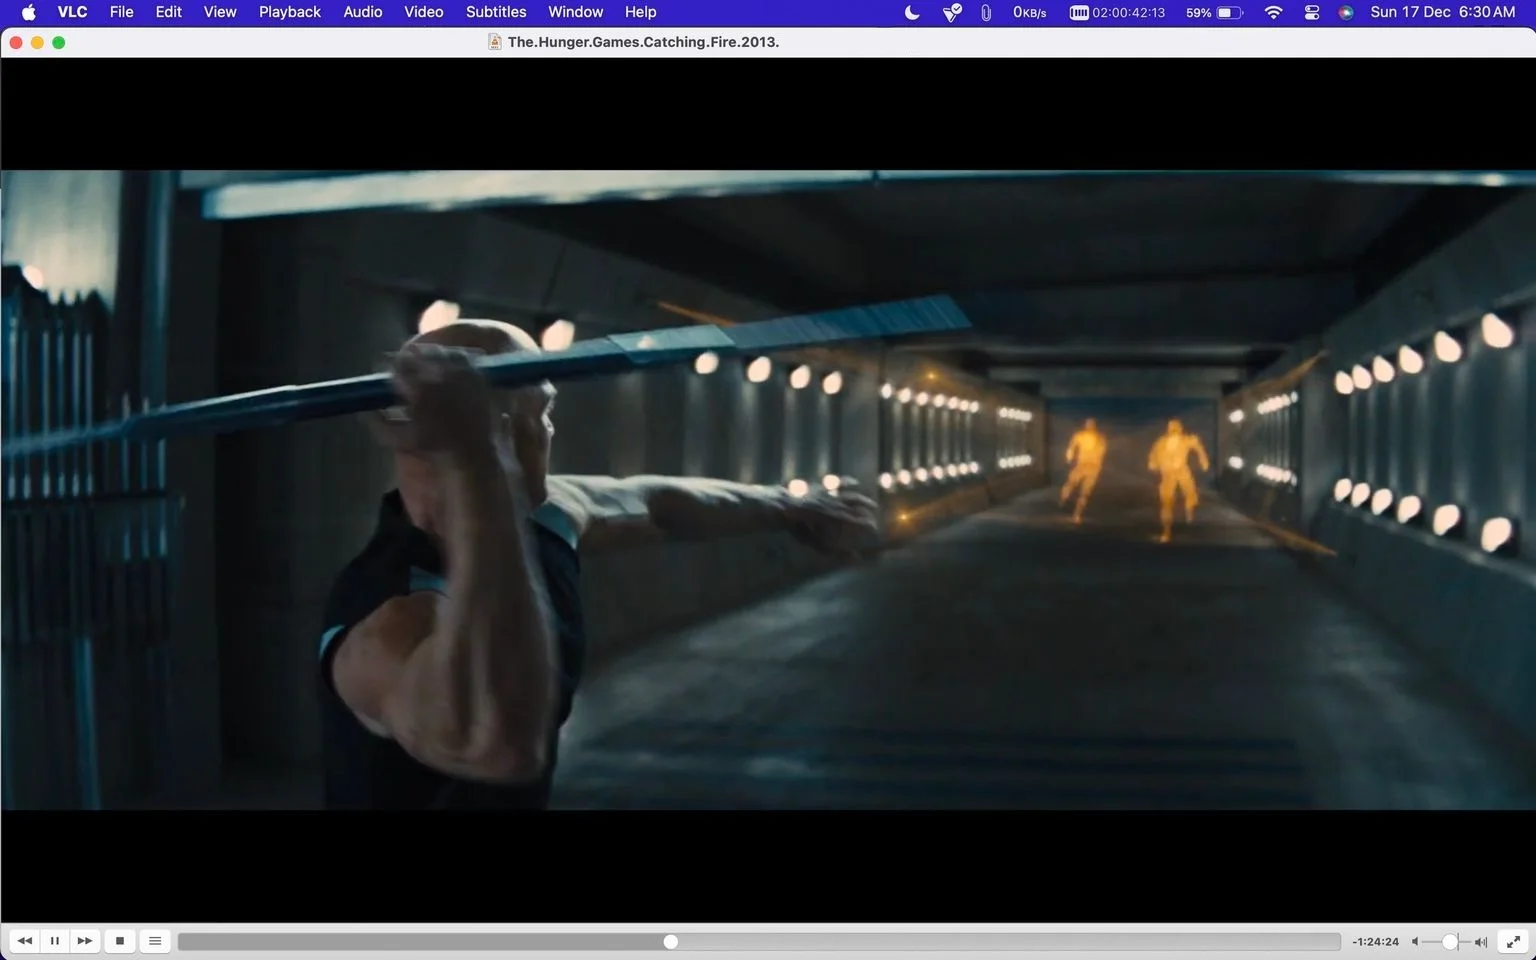Image resolution: width=1536 pixels, height=960 pixels.
Task: Open the date and time Sun 17 Dec
Action: pos(1443,12)
